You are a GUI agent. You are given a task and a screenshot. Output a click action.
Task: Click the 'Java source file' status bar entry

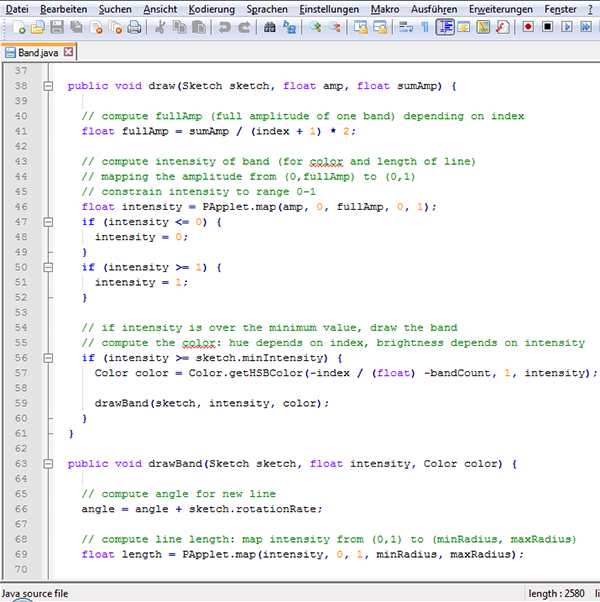35,594
